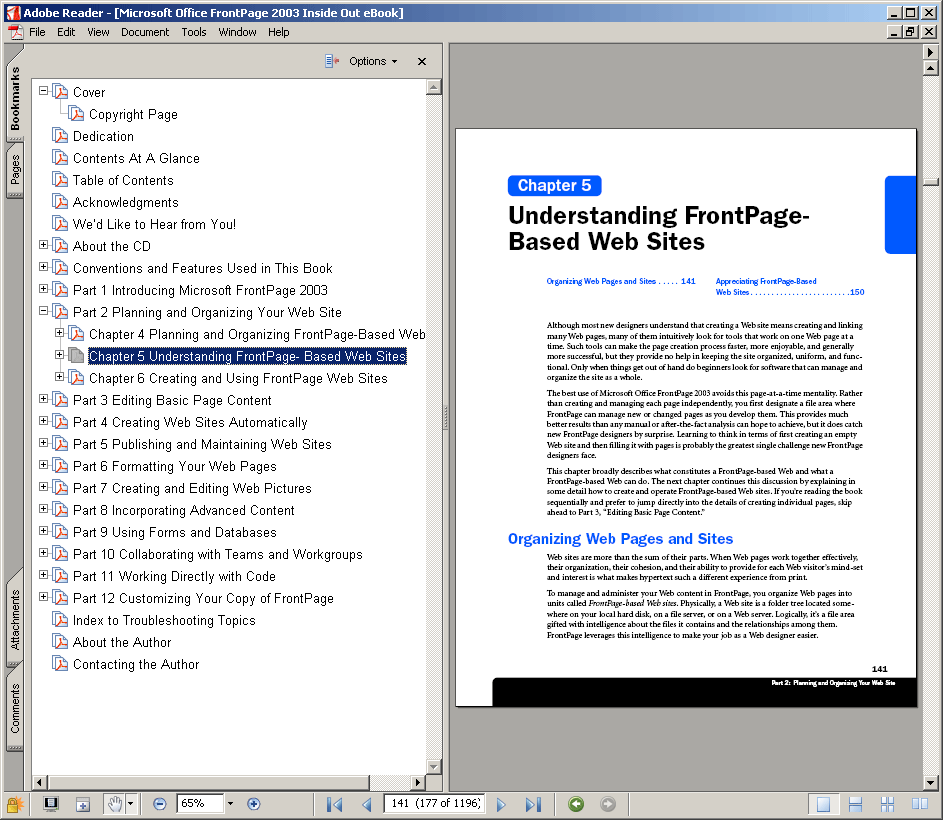Expand Conventions and Features bookmark
943x820 pixels.
[x=43, y=267]
